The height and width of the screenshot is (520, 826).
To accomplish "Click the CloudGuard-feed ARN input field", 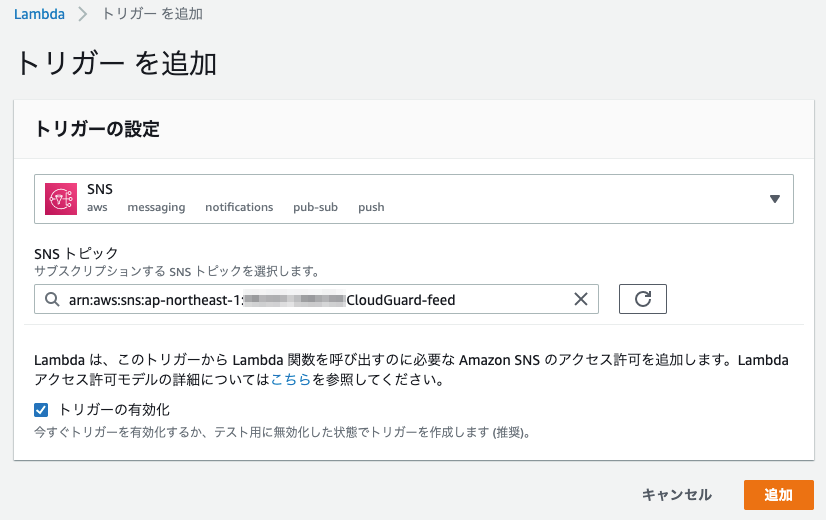I will tap(316, 299).
